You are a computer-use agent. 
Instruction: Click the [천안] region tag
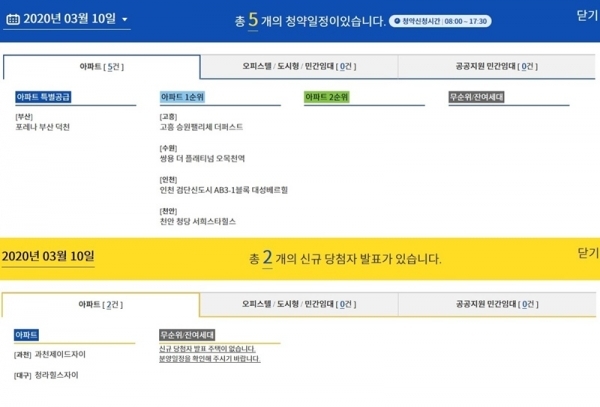point(168,211)
